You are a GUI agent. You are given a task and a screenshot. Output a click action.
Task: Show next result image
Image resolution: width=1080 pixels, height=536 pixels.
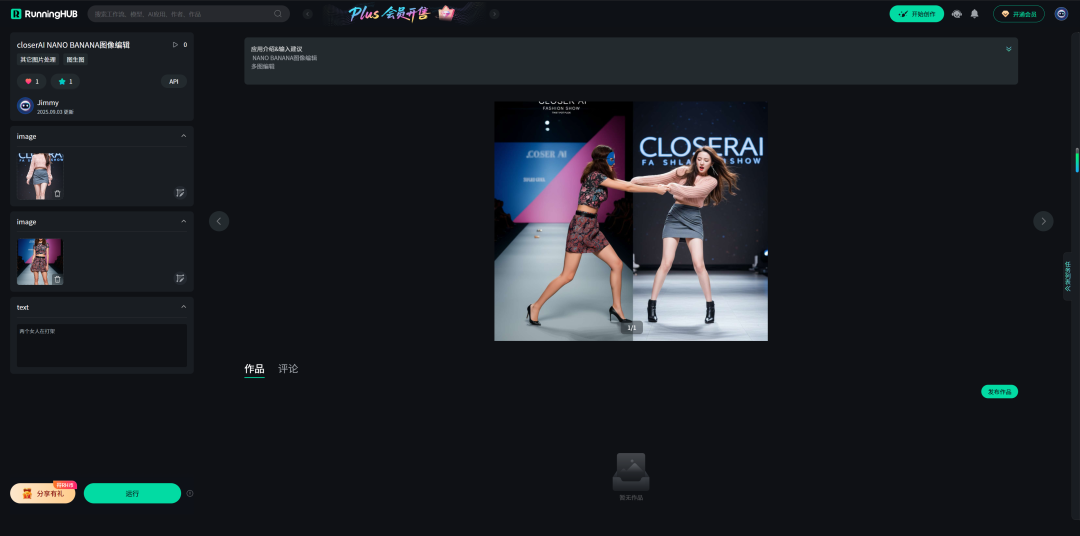pos(1043,221)
